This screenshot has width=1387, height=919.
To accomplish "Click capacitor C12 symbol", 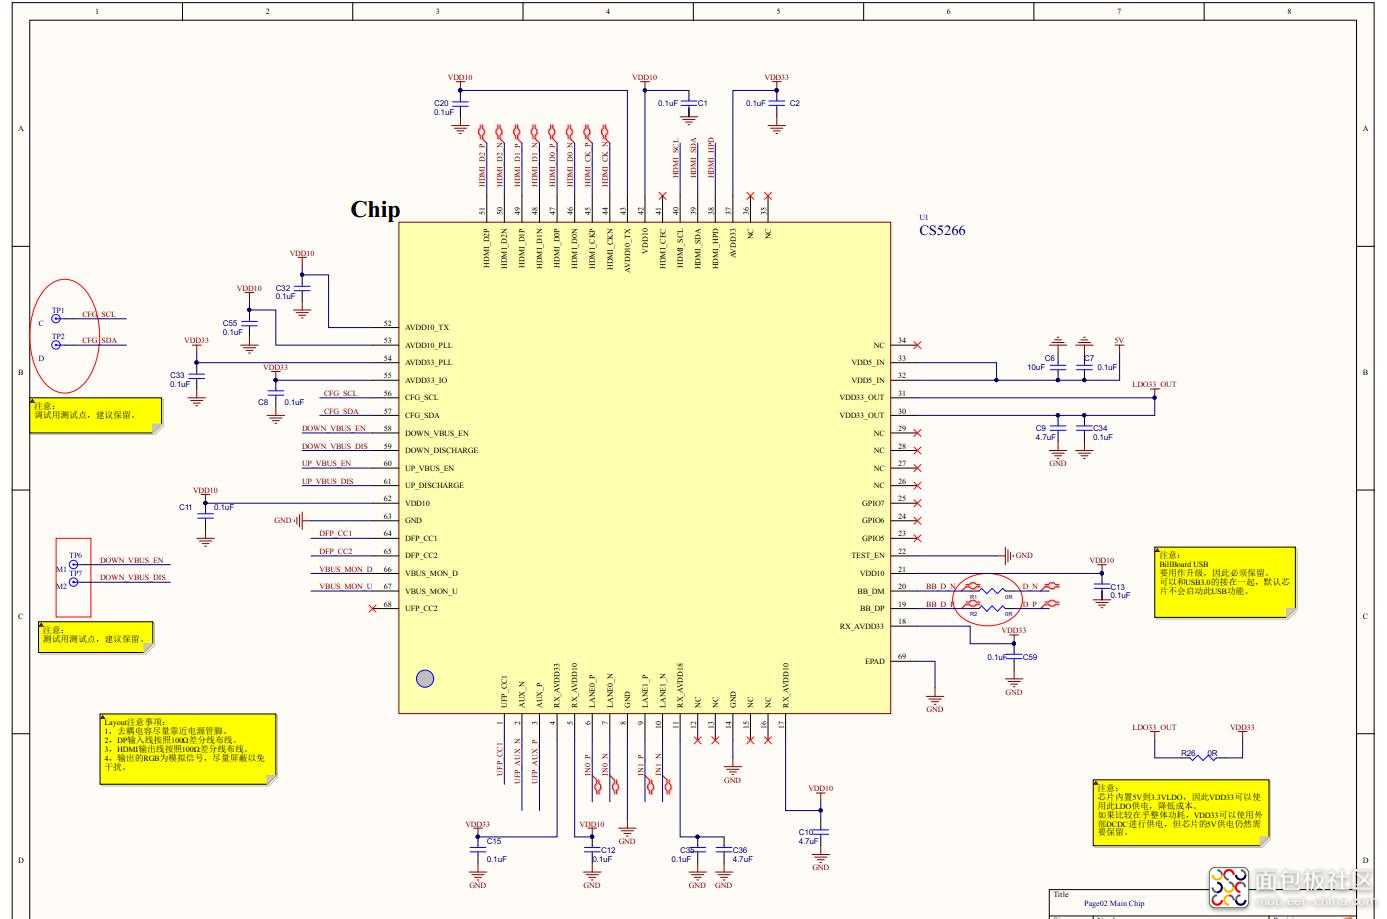I will (x=591, y=849).
